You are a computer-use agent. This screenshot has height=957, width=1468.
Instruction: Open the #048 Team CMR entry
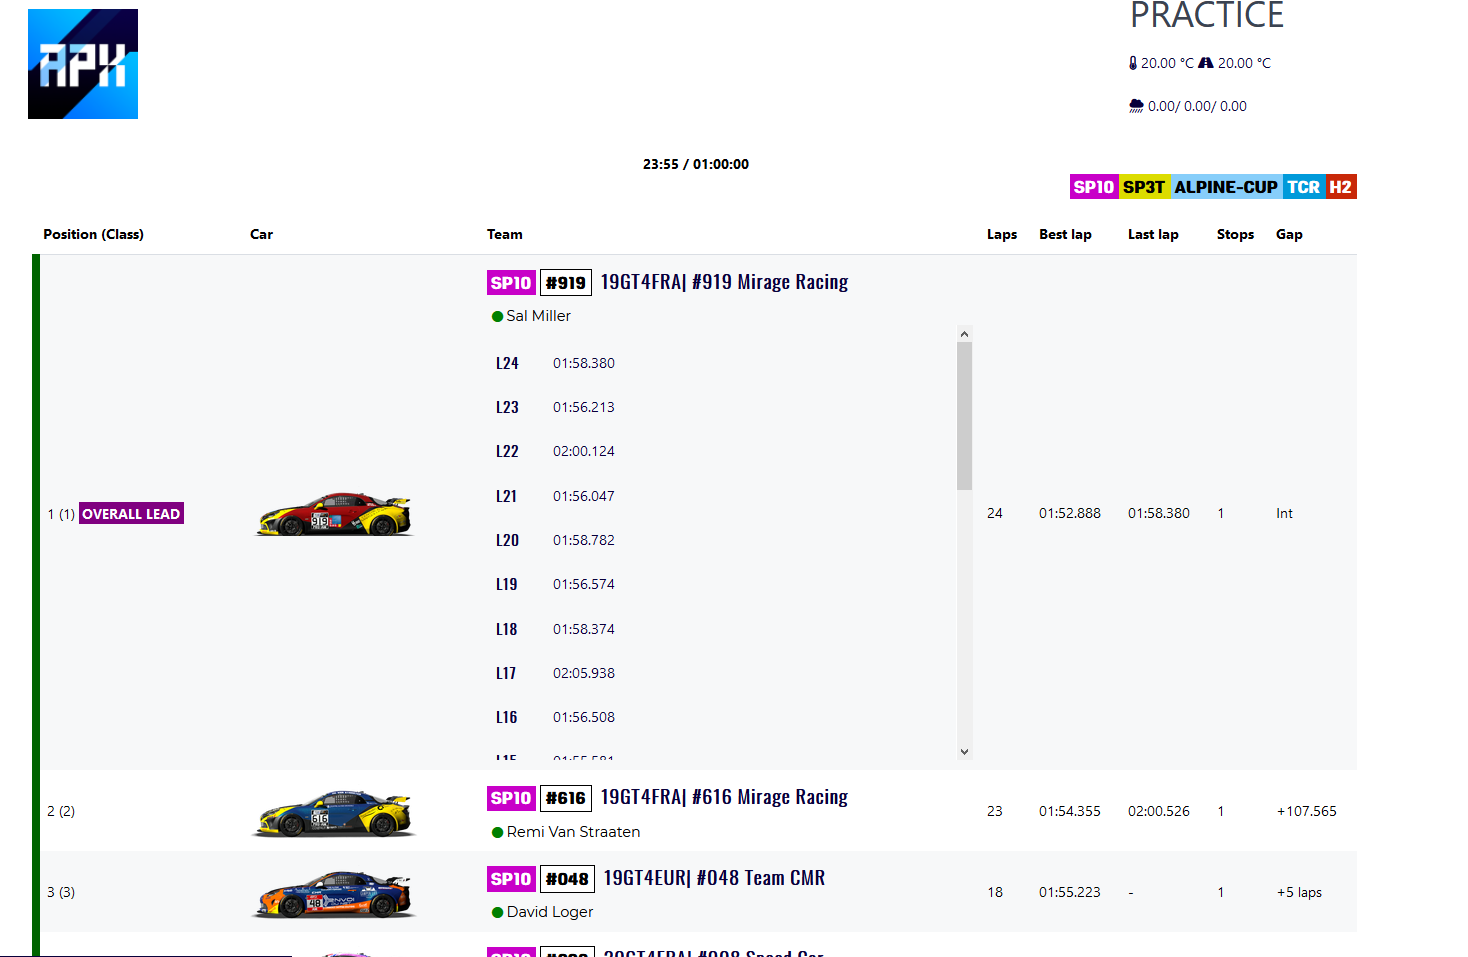(x=713, y=878)
